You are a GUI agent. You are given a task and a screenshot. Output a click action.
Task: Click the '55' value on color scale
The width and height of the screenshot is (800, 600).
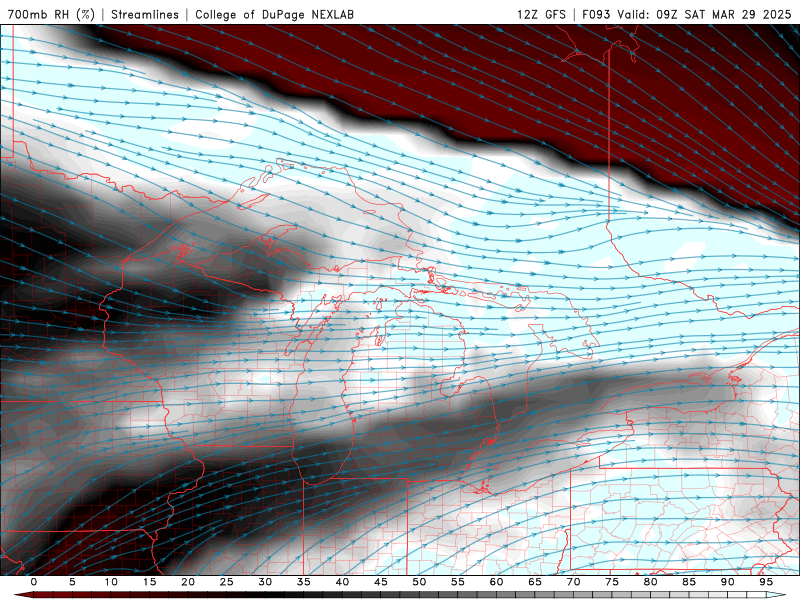[x=458, y=582]
